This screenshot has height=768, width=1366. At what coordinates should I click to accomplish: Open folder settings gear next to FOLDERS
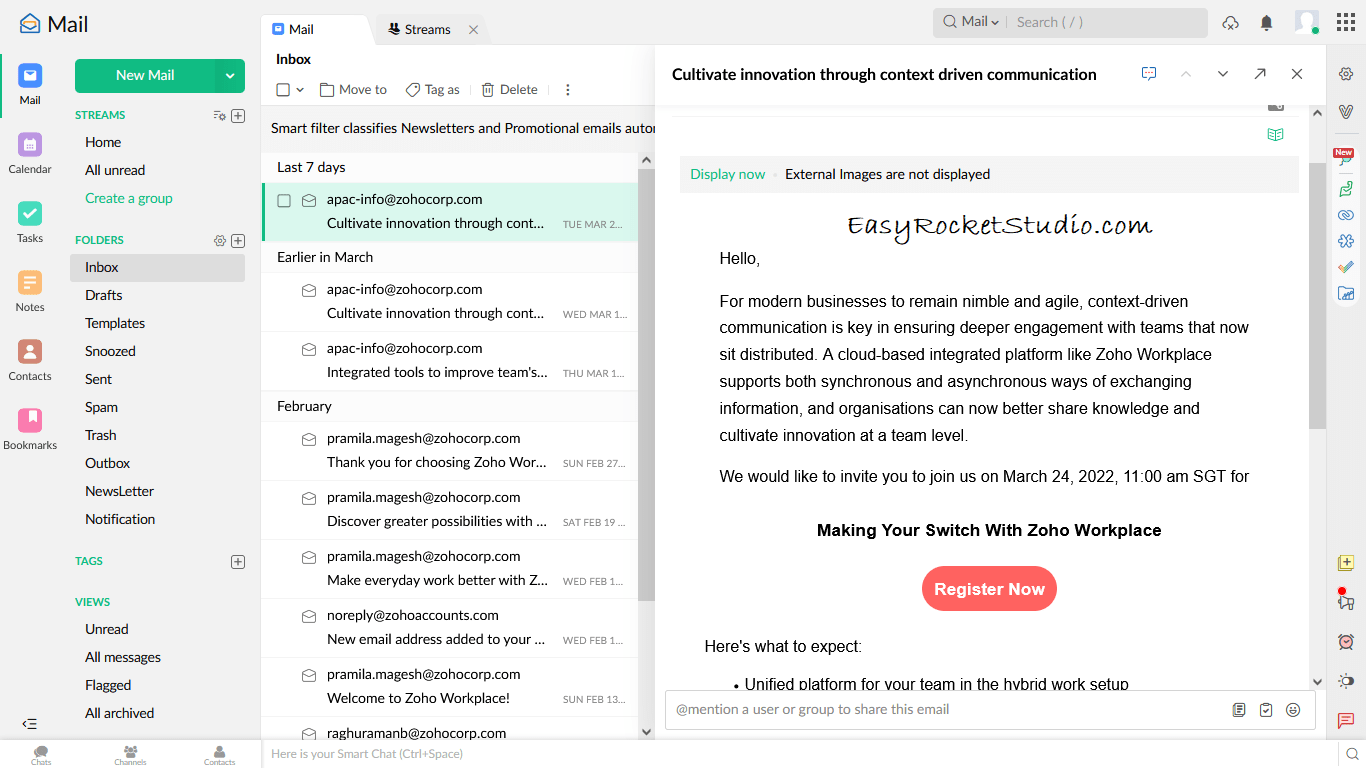(x=220, y=240)
